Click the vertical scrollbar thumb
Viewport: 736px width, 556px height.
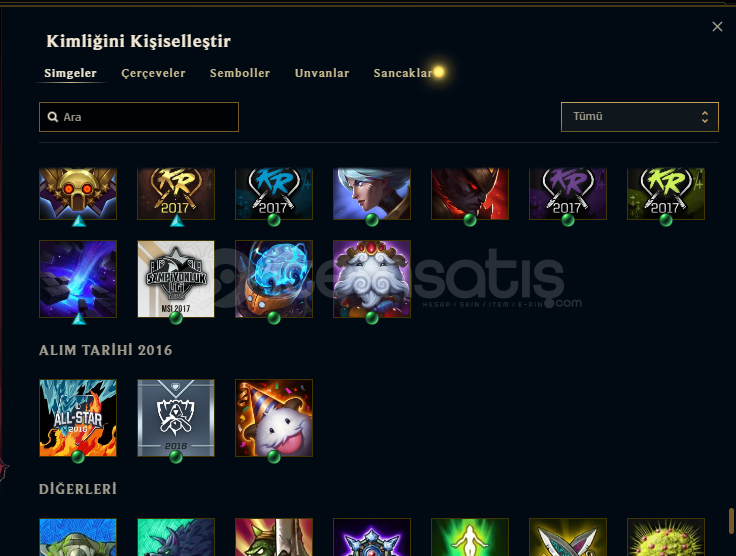[731, 521]
